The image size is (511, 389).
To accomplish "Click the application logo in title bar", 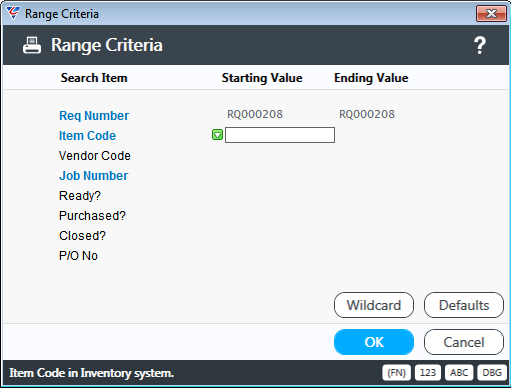I will 13,13.
